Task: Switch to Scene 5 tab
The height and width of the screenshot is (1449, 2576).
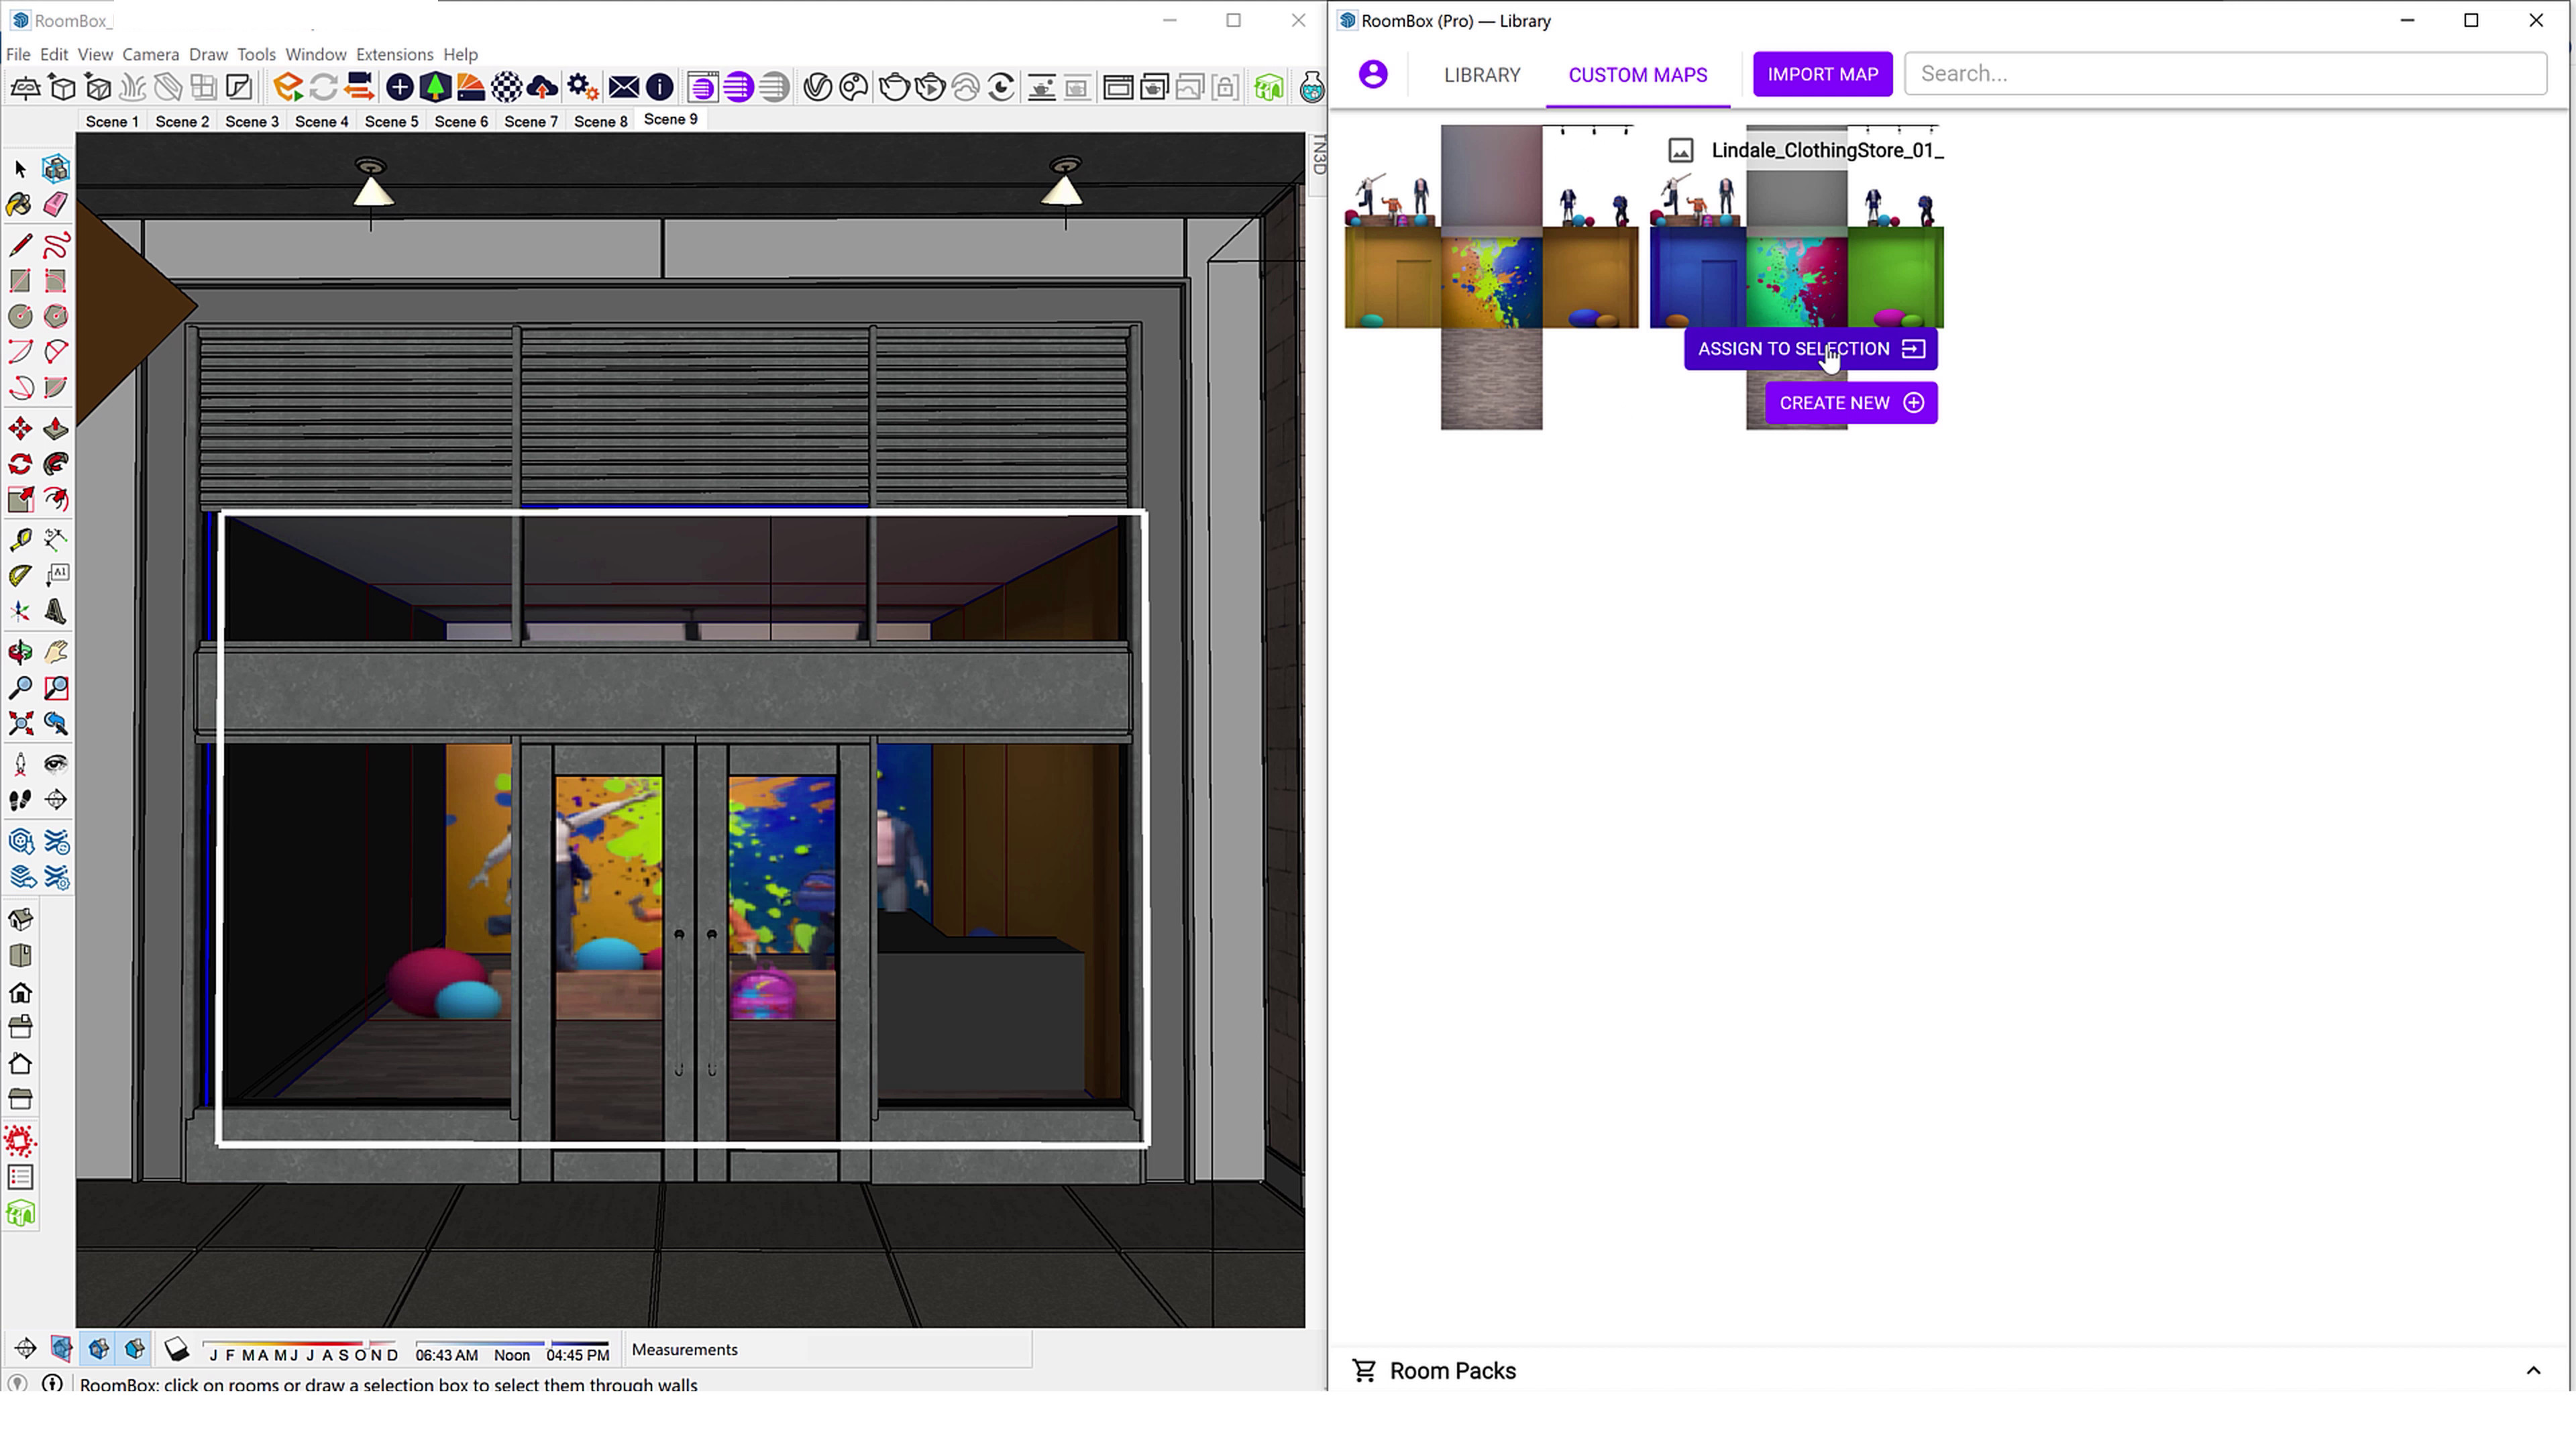Action: tap(391, 121)
